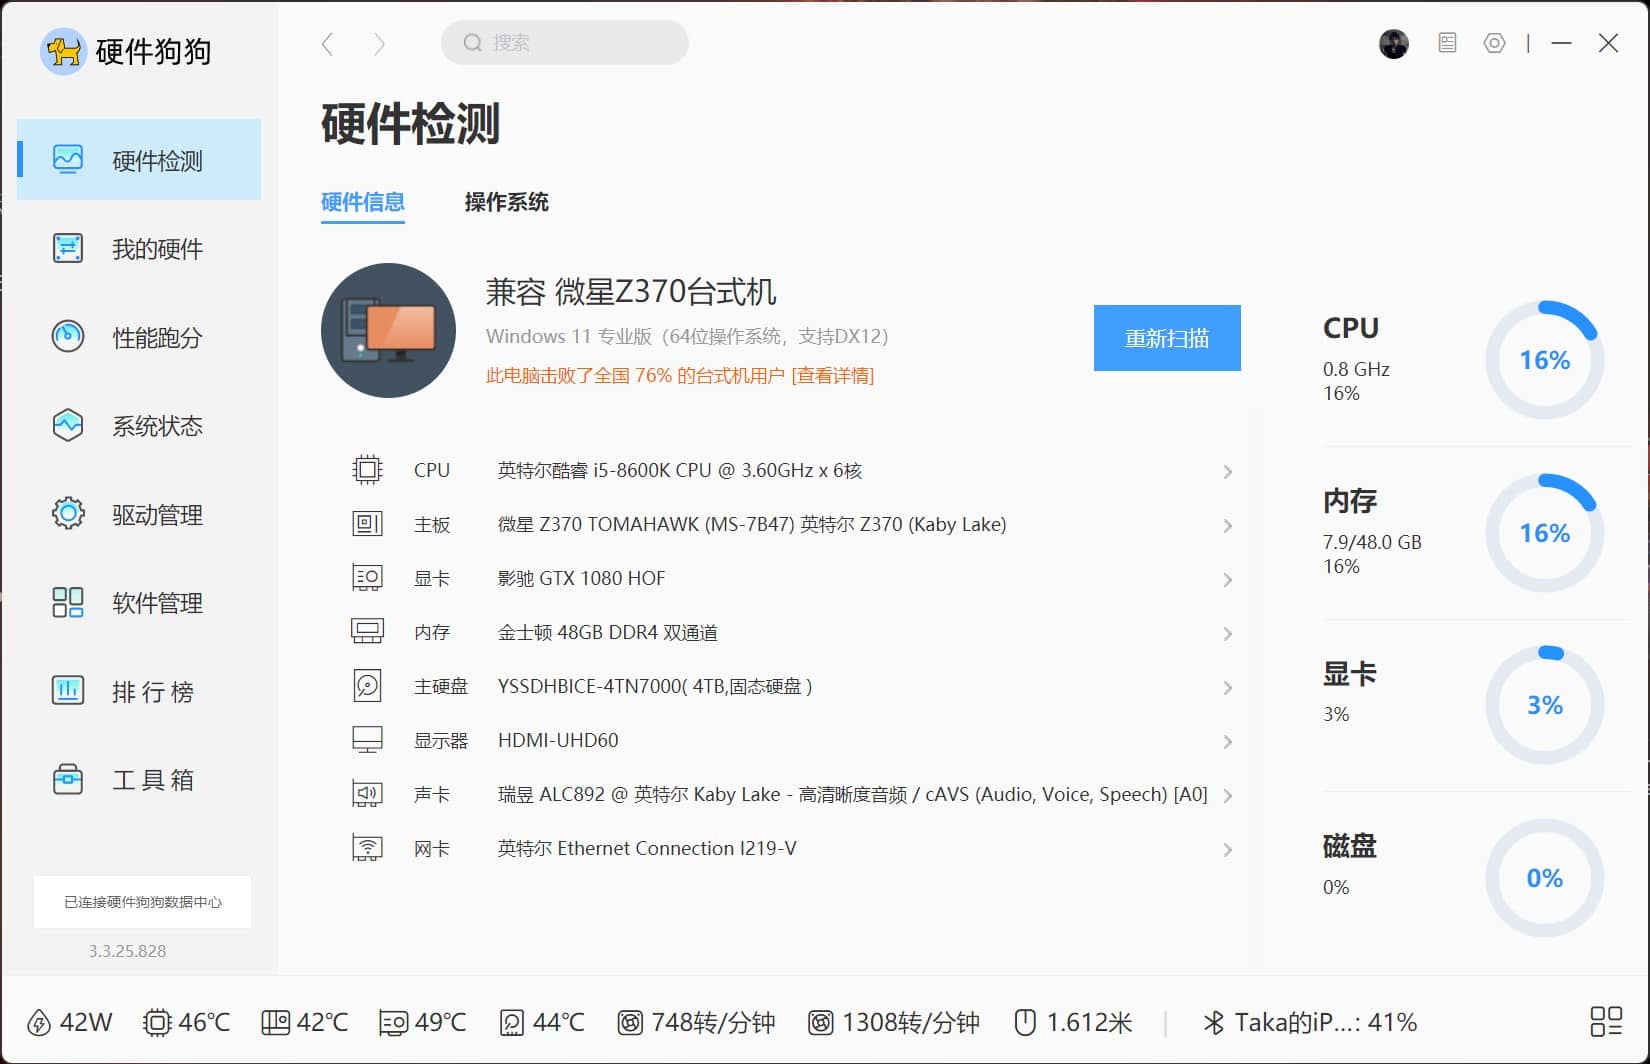Click memory usage 7.9/48.0 GB value

coord(1372,542)
